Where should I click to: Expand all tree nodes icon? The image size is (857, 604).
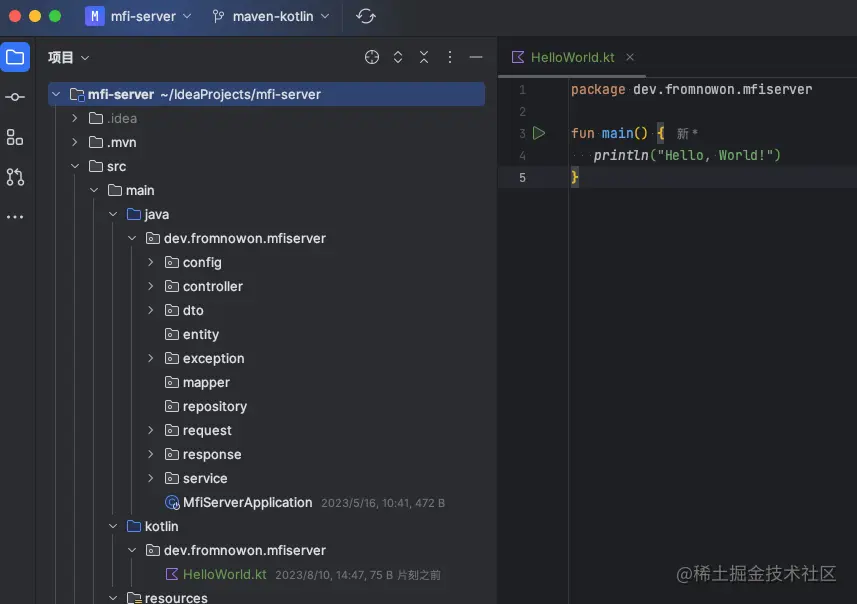pos(398,57)
